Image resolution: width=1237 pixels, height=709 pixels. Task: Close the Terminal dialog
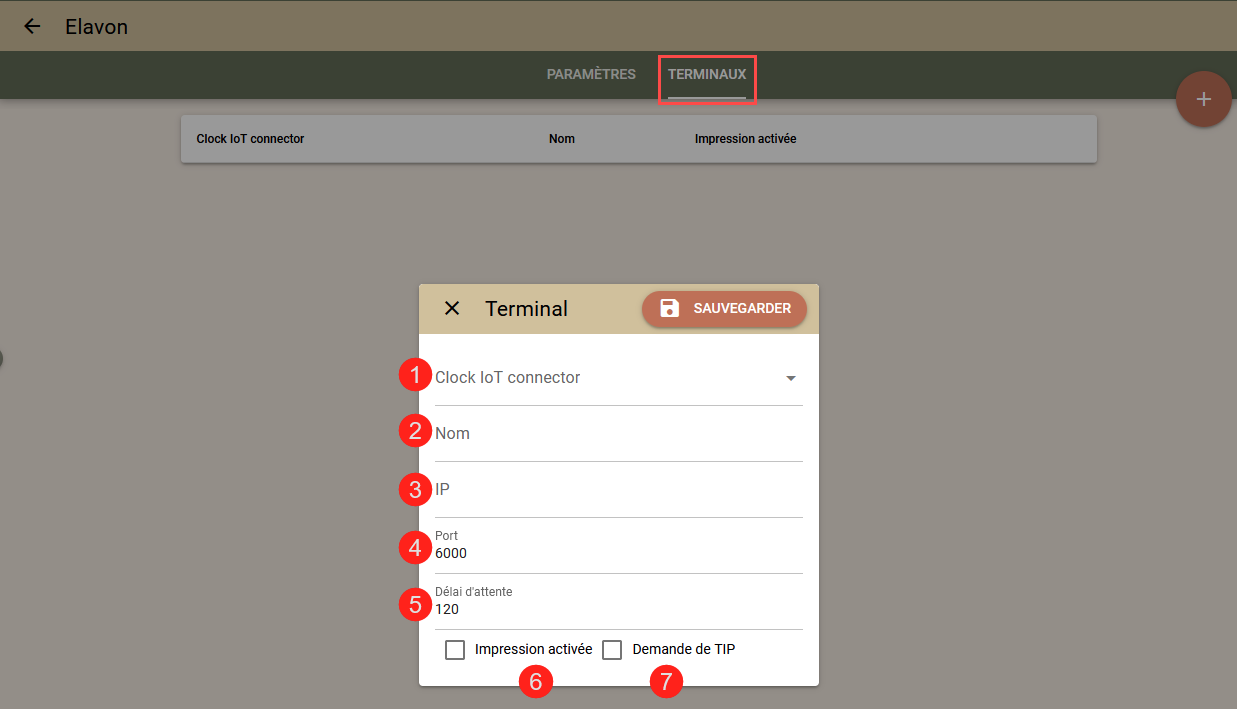point(452,308)
